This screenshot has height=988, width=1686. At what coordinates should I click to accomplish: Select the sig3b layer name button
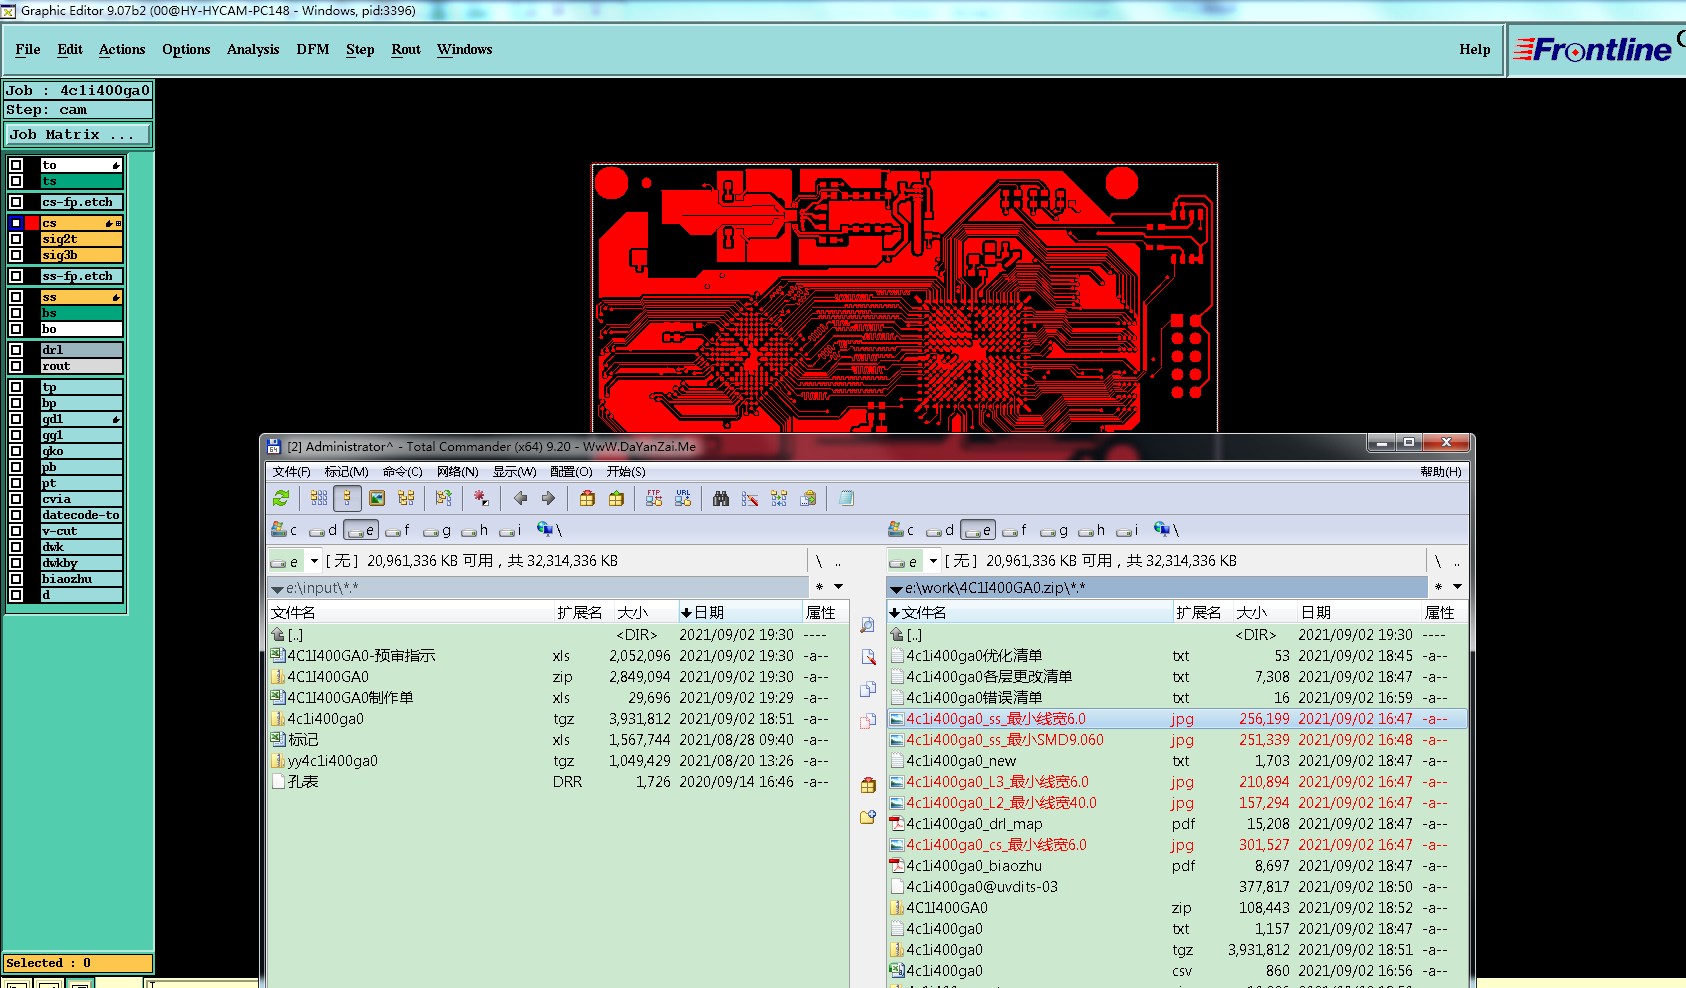pos(81,255)
